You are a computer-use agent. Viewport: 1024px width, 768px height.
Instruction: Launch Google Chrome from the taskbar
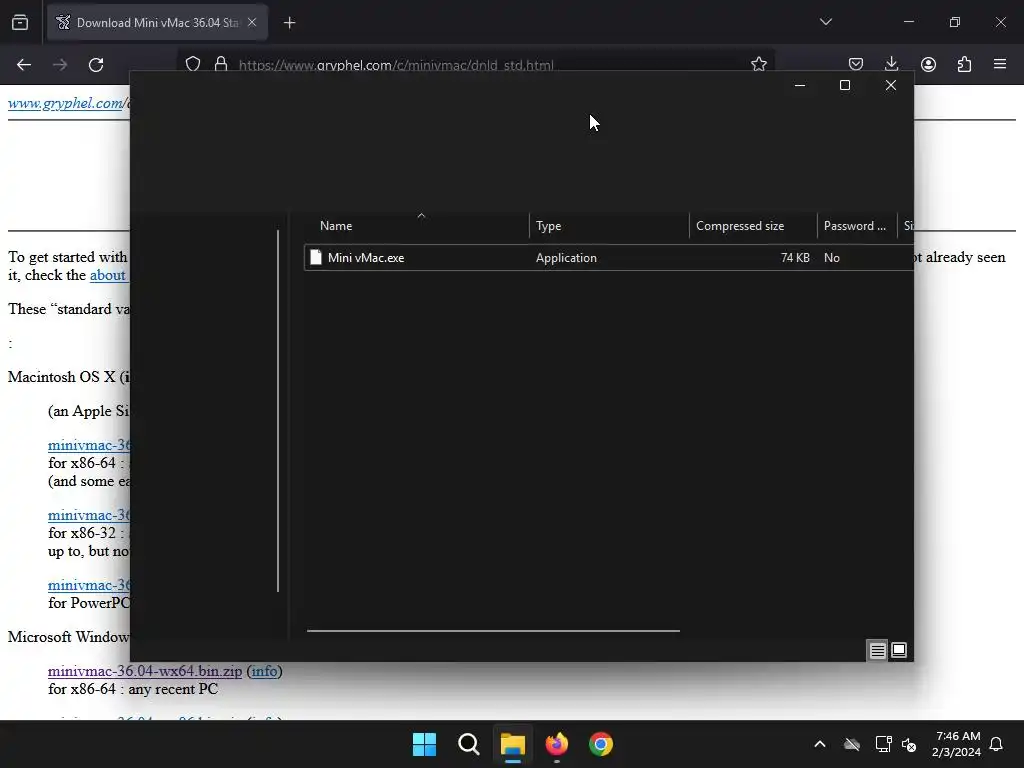point(601,744)
